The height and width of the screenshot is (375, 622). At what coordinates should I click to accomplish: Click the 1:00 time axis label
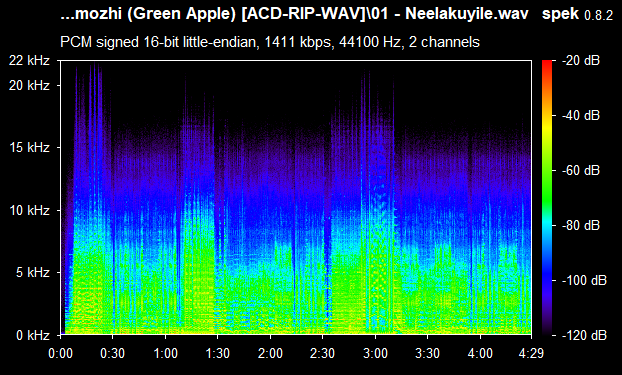pyautogui.click(x=165, y=353)
